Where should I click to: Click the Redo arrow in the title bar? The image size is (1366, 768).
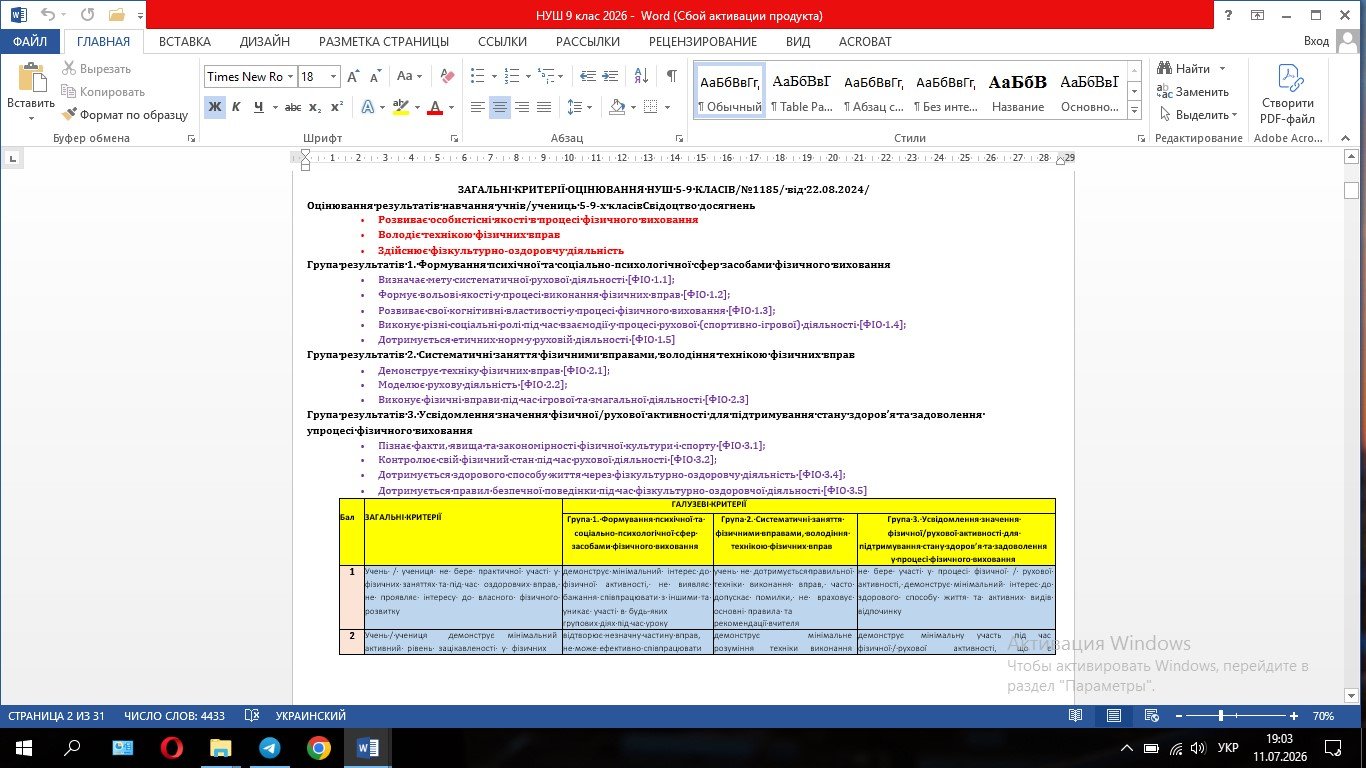[87, 15]
